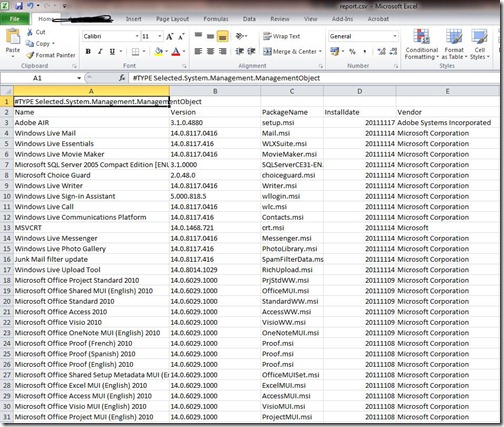This screenshot has height=427, width=504.
Task: Open the font size 11 dropdown
Action: (160, 36)
